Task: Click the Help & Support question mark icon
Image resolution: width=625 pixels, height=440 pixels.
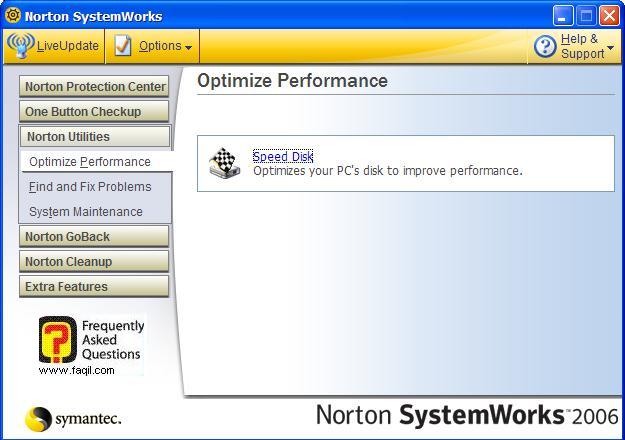Action: click(x=545, y=46)
